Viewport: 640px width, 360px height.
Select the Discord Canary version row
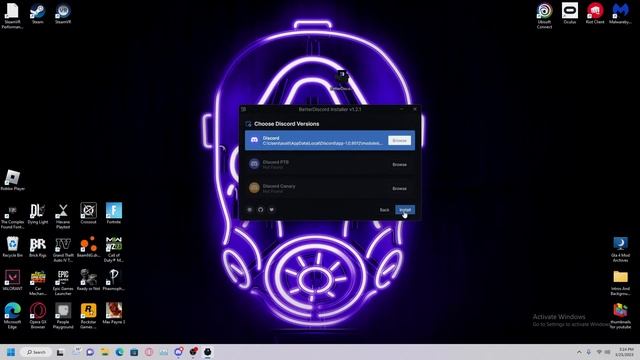(x=330, y=188)
